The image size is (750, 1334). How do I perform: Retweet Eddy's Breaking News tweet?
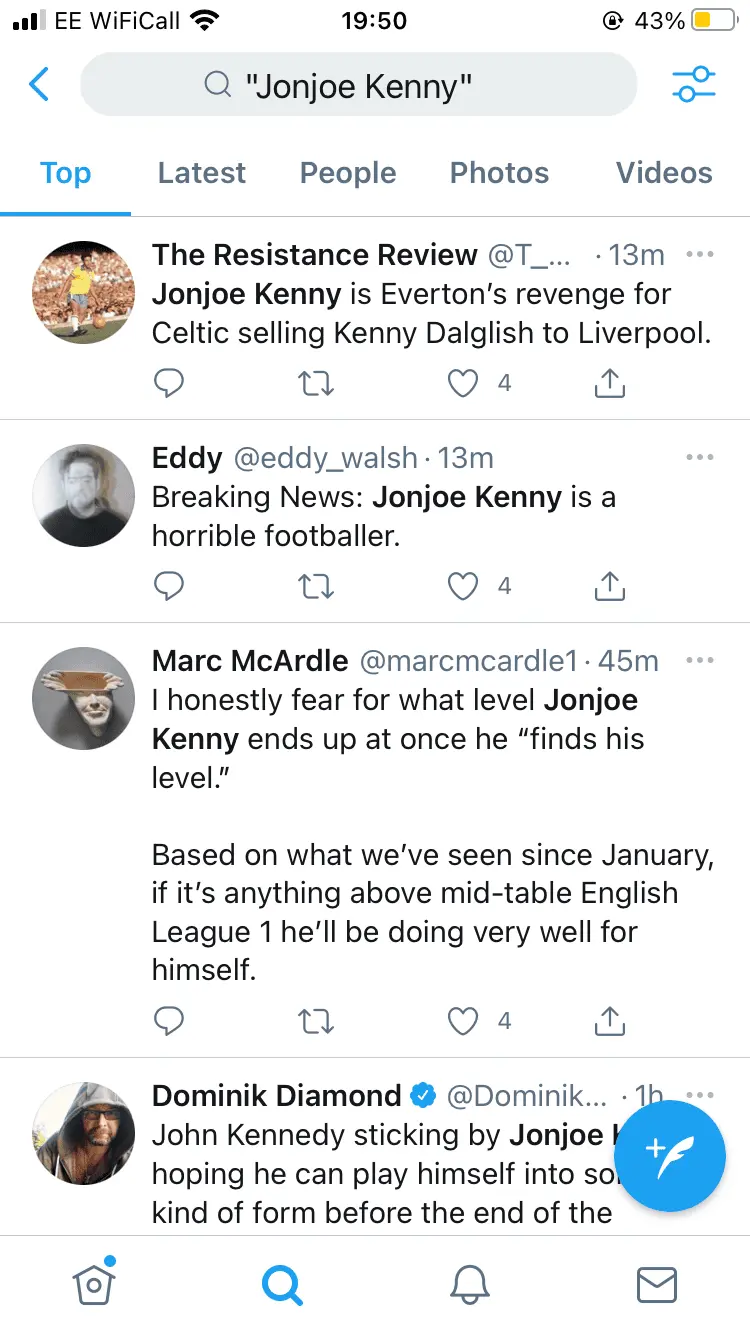[x=317, y=587]
